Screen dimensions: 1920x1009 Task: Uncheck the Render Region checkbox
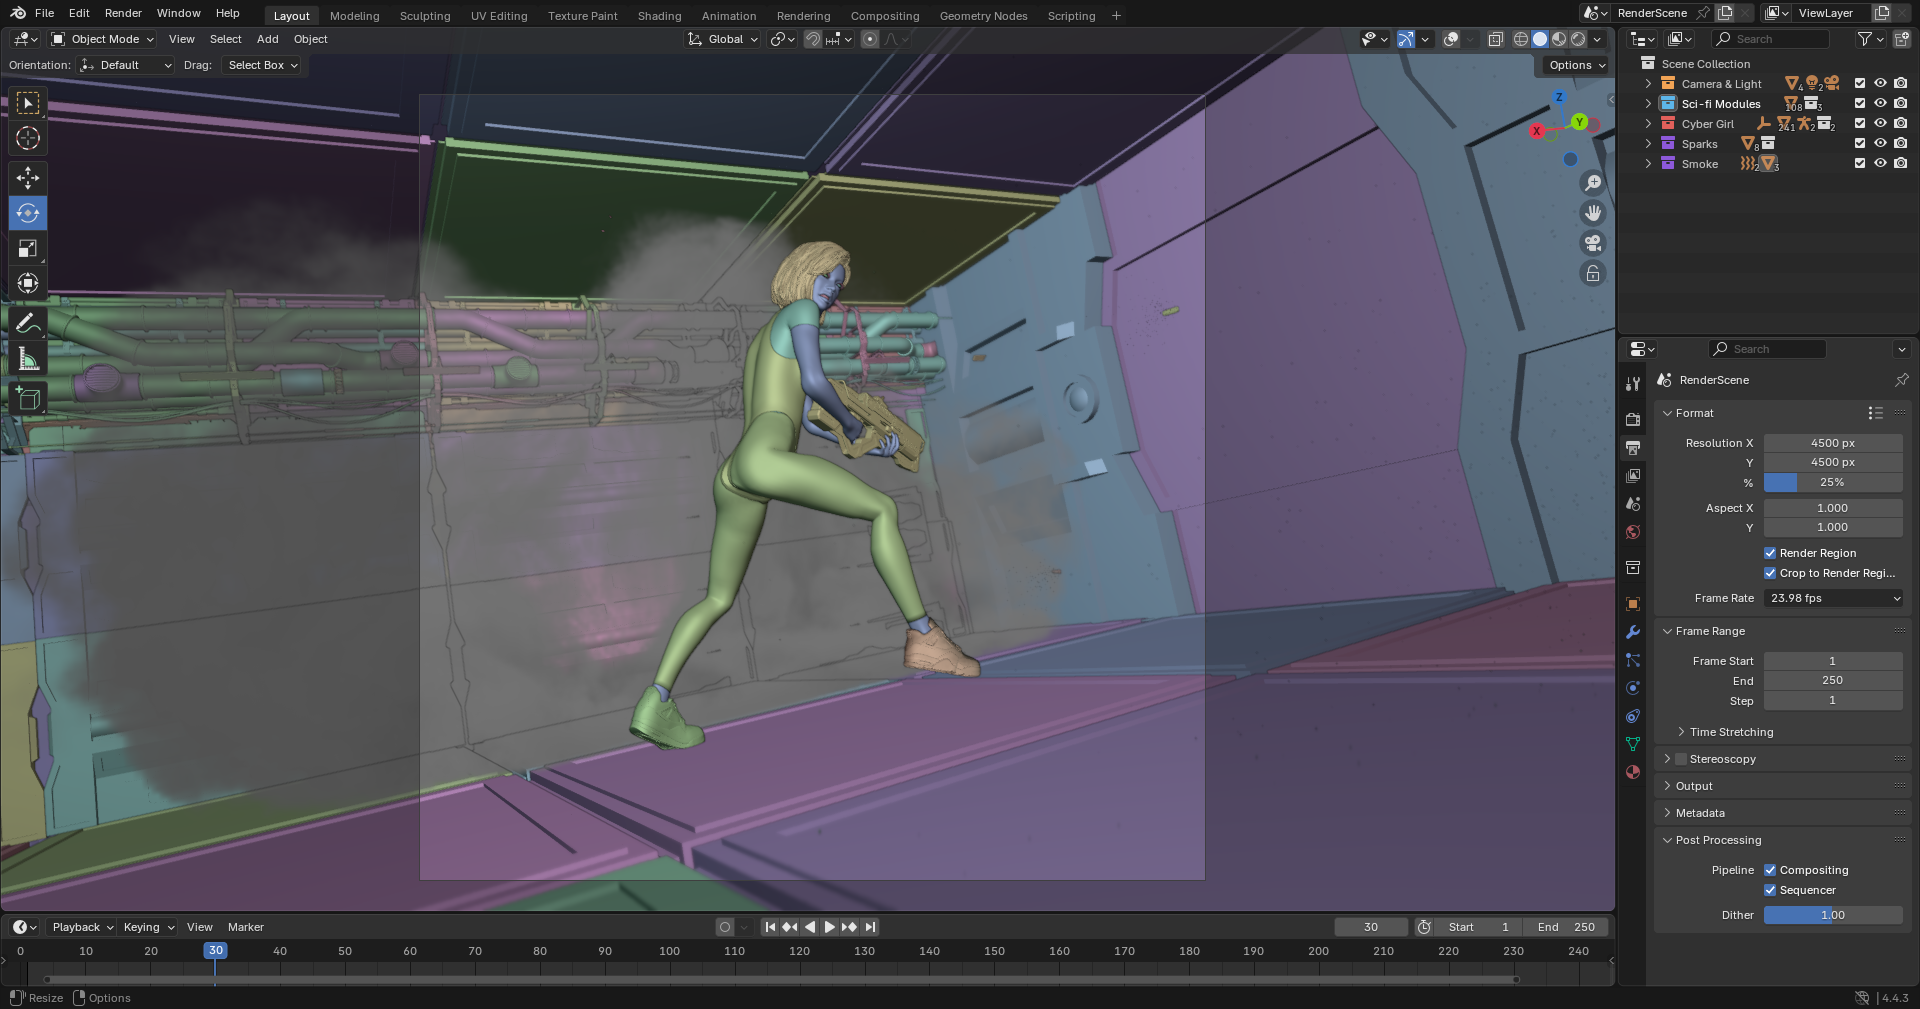(1770, 553)
